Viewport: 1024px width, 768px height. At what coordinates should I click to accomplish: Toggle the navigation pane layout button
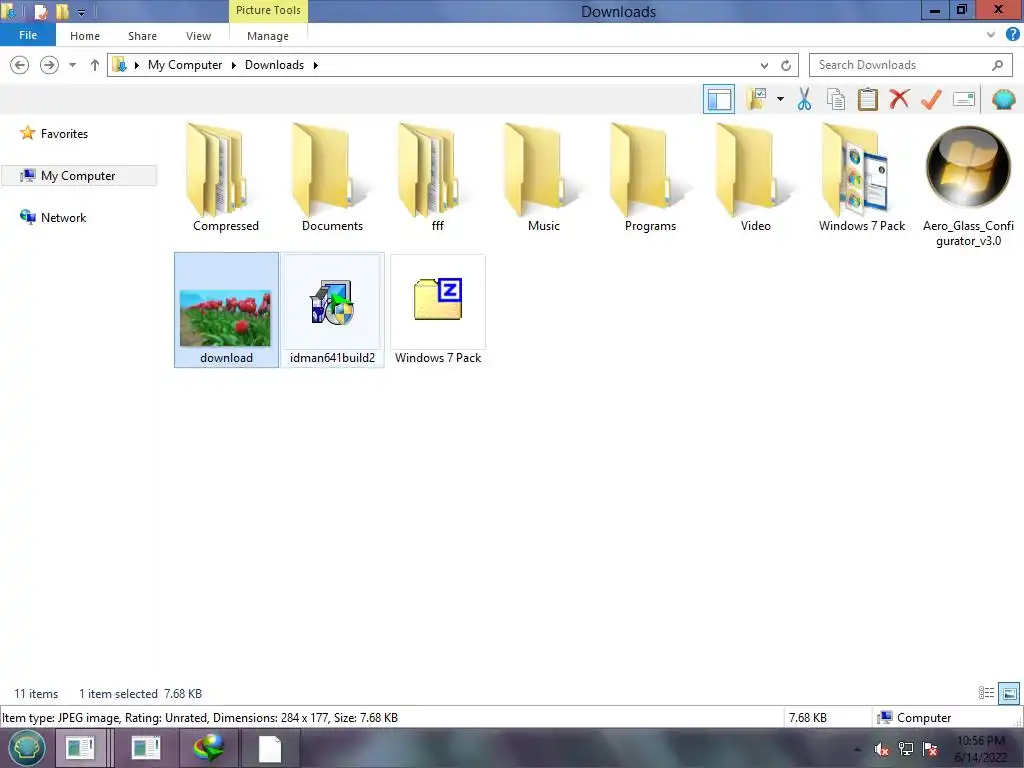coord(718,99)
